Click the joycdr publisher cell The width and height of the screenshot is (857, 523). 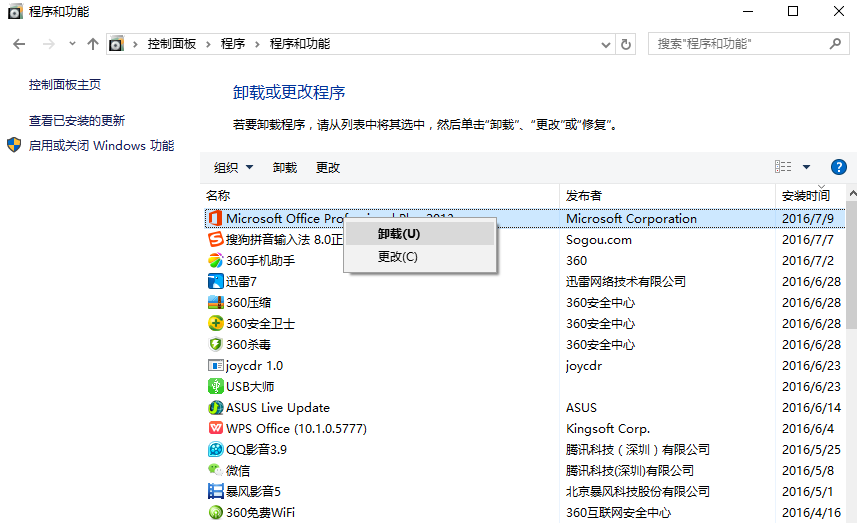coord(584,366)
